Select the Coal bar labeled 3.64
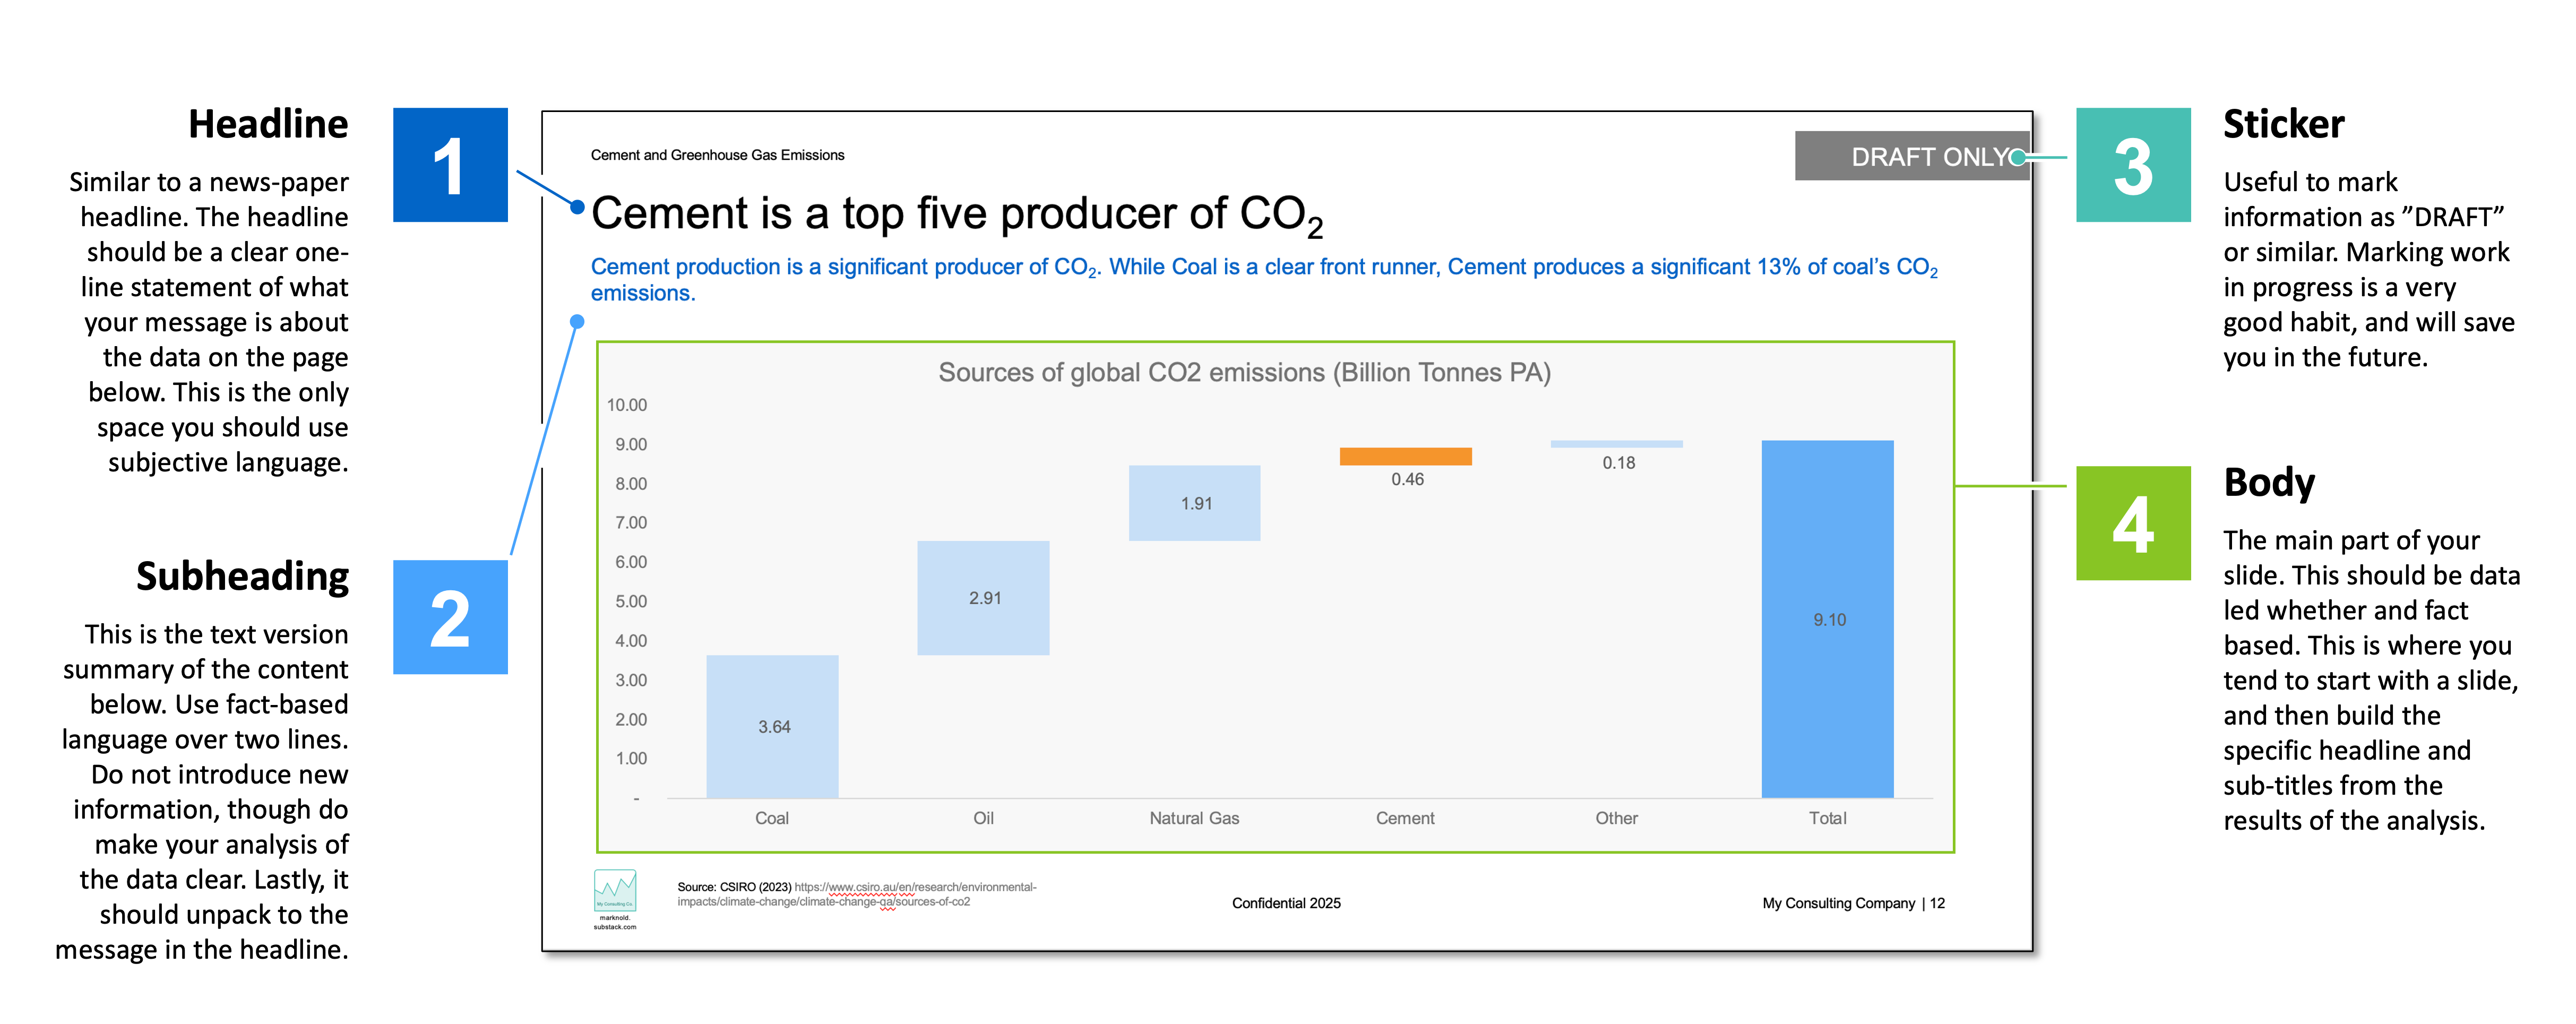The width and height of the screenshot is (2576, 1024). click(772, 726)
